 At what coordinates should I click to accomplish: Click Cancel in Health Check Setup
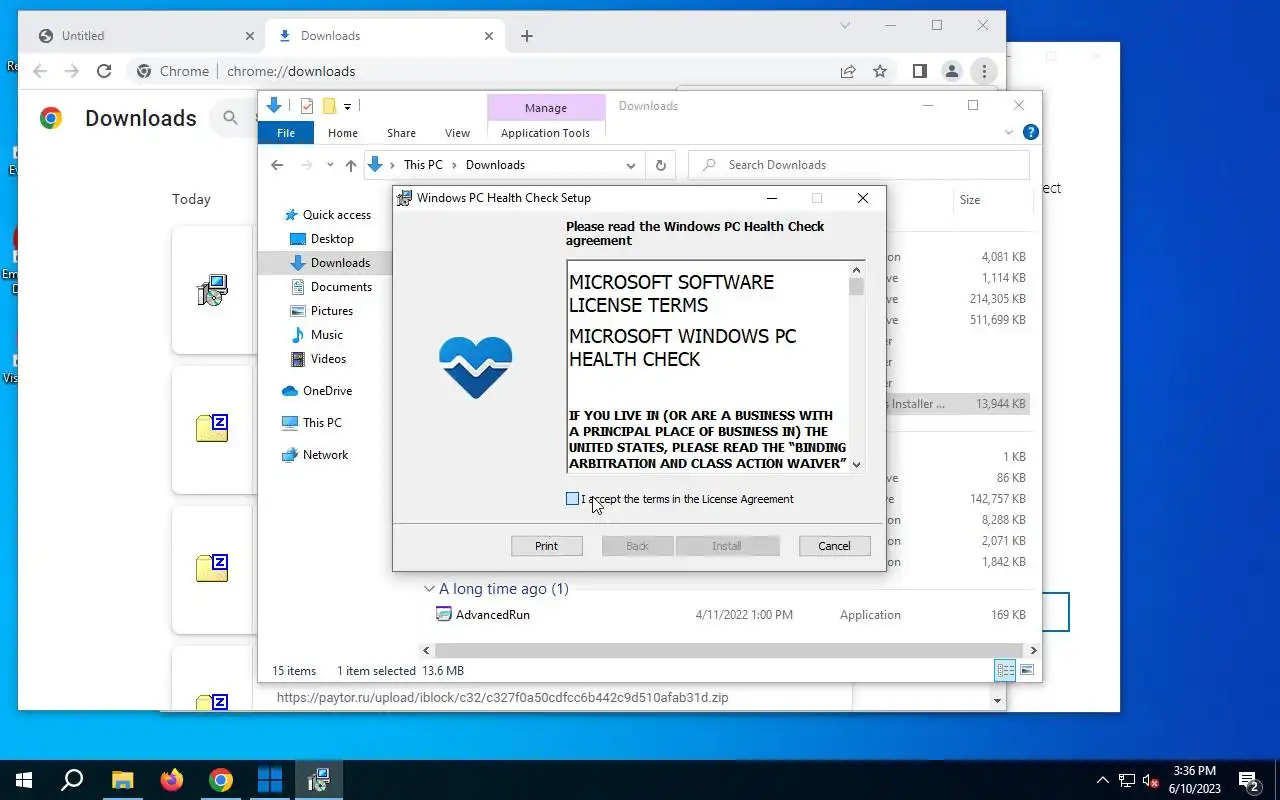click(834, 546)
